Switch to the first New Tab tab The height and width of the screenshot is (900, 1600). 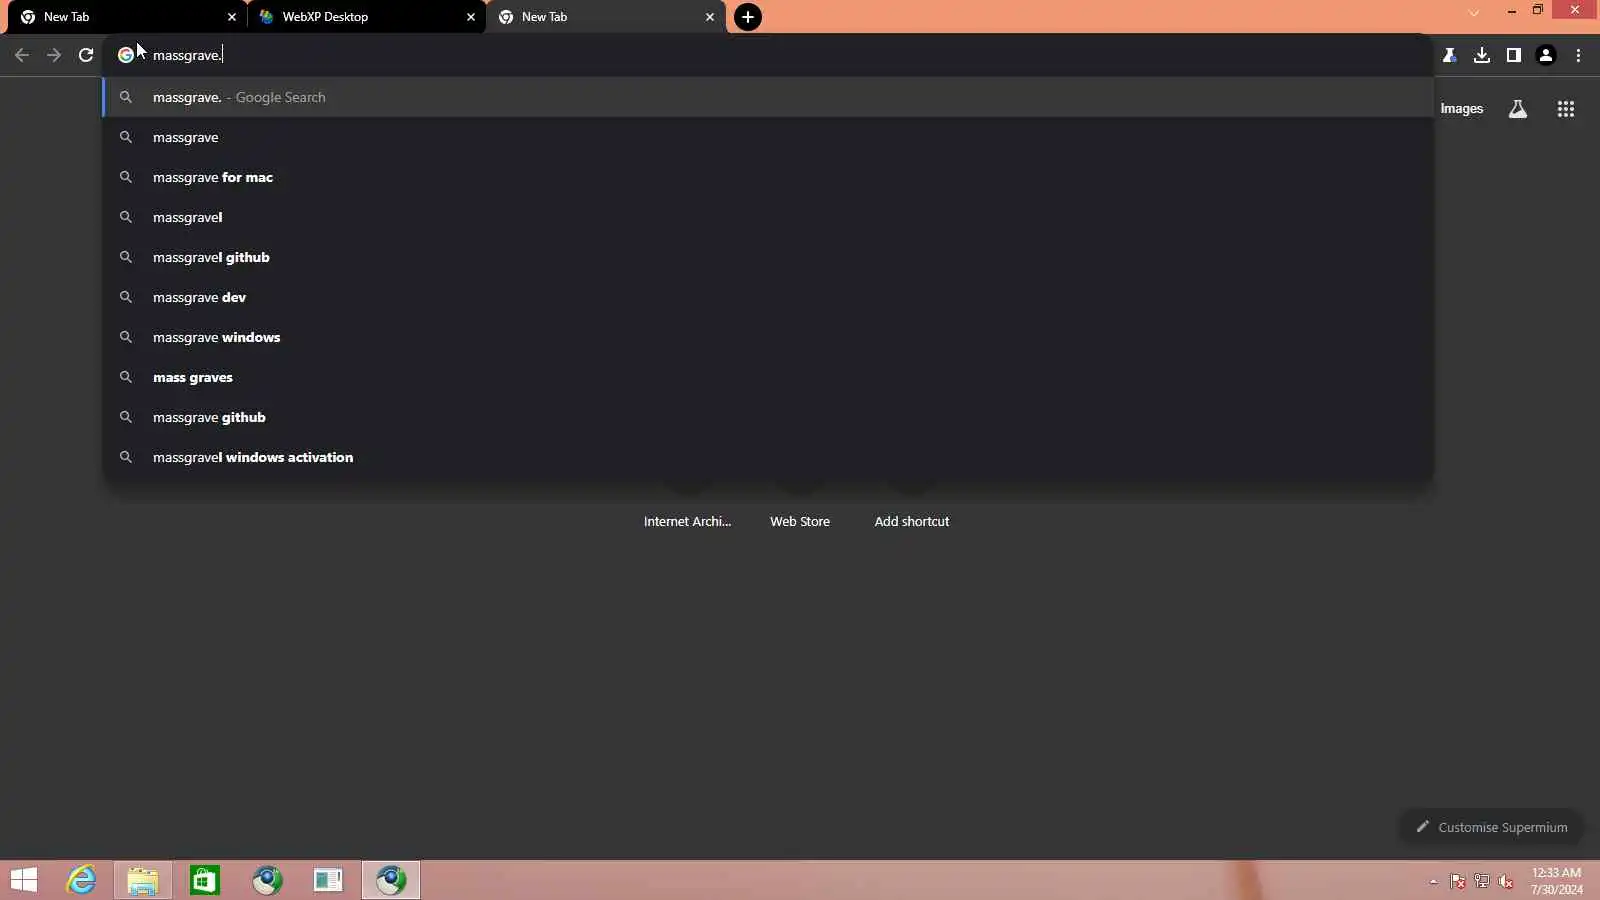pos(127,17)
